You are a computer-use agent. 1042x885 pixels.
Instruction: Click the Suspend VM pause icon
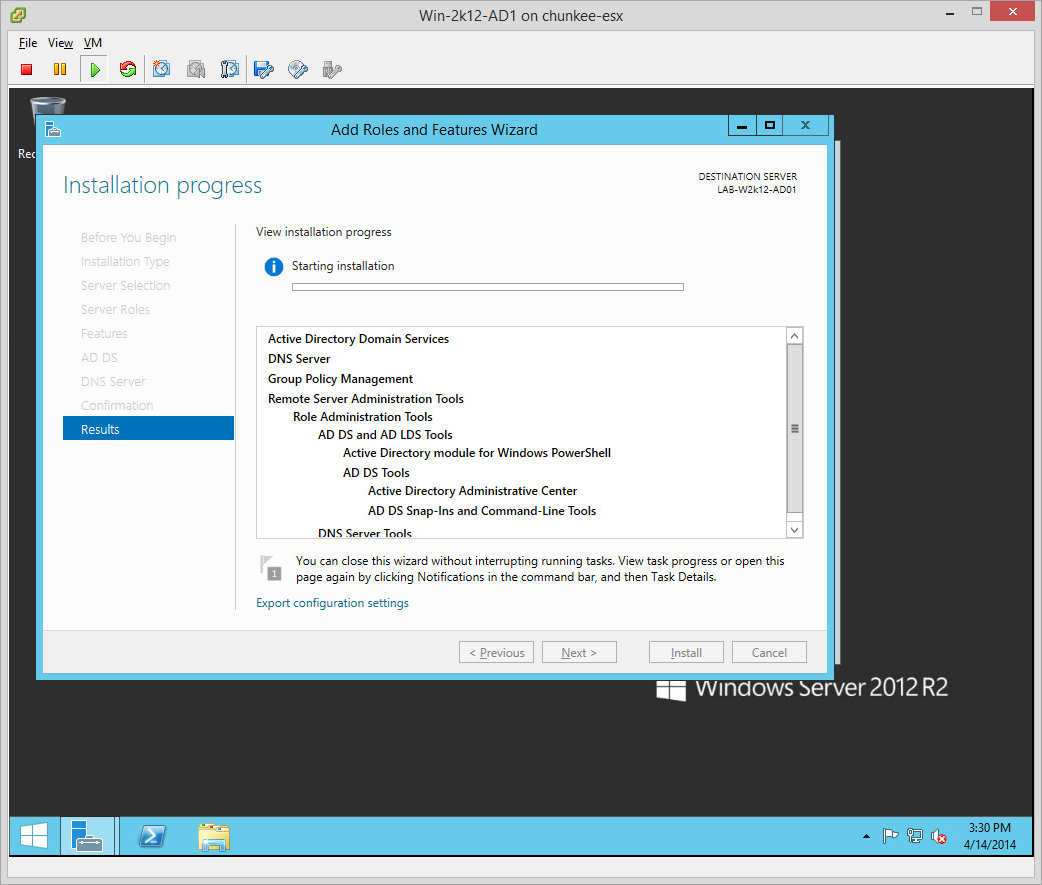pos(60,69)
